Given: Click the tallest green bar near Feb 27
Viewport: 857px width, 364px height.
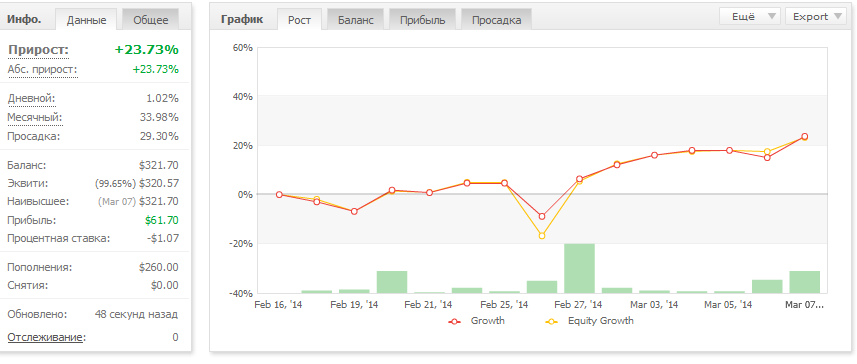Looking at the screenshot, I should [579, 268].
